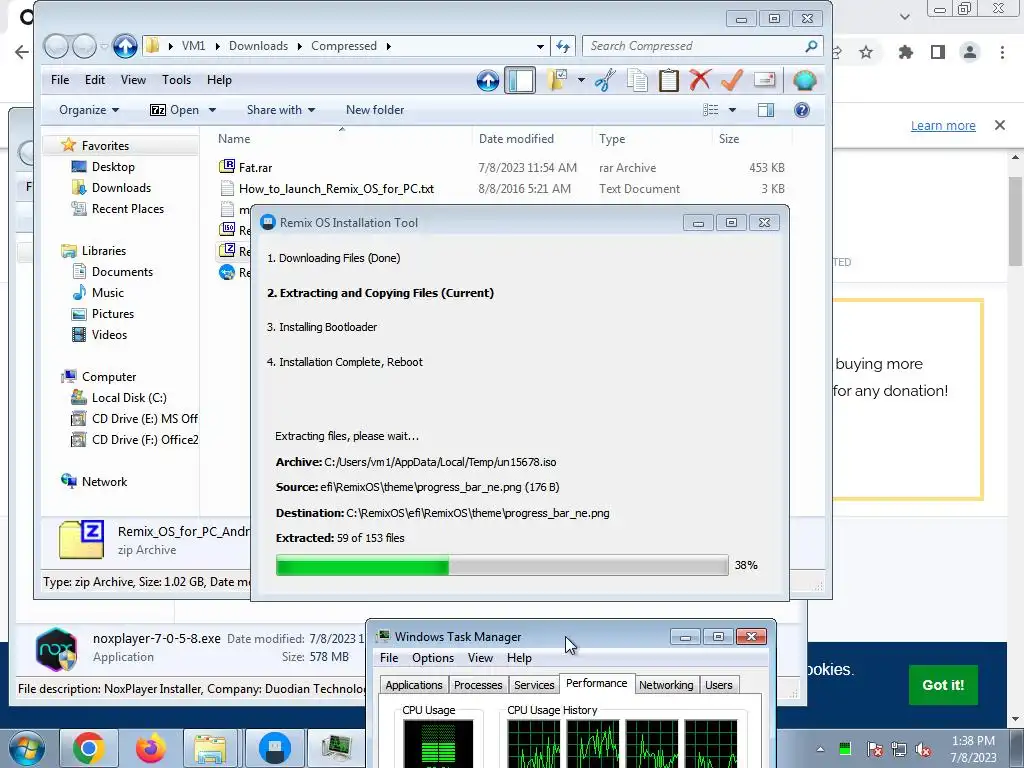Screen dimensions: 1024x768
Task: Open Task Manager Options menu
Action: coord(433,658)
